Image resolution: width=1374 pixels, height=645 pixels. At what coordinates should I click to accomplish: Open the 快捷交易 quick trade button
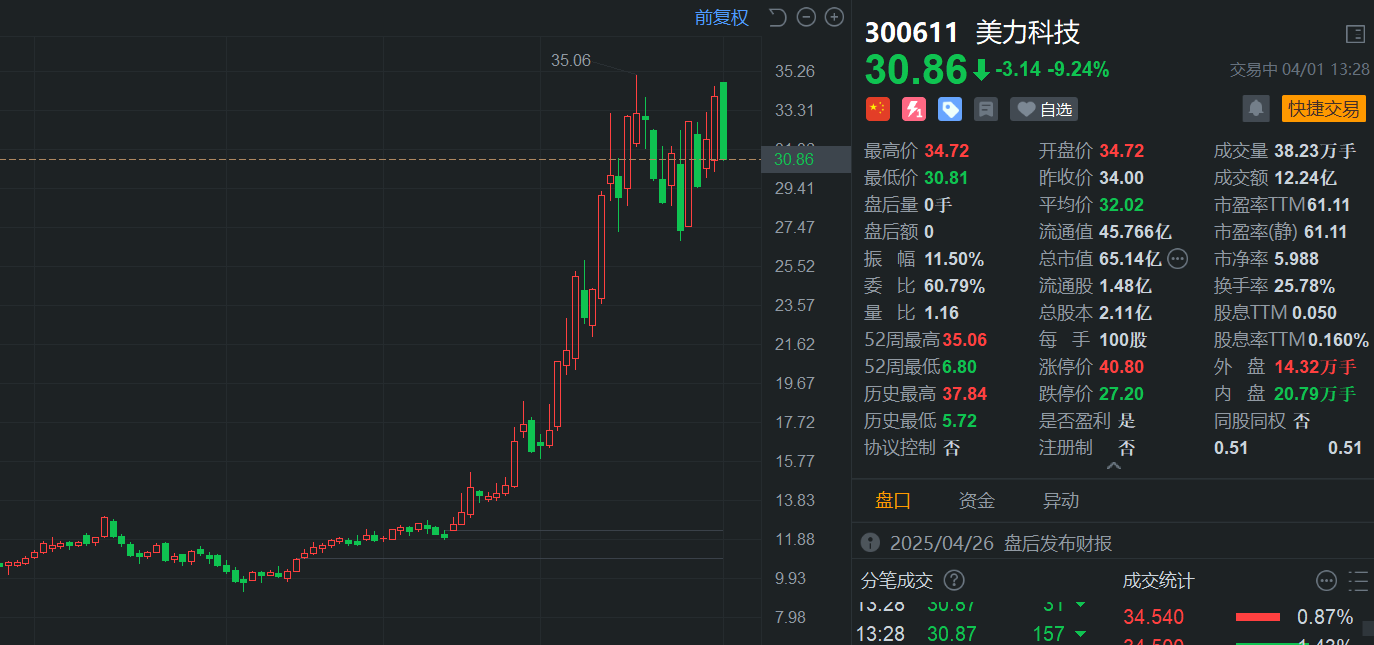[1323, 109]
